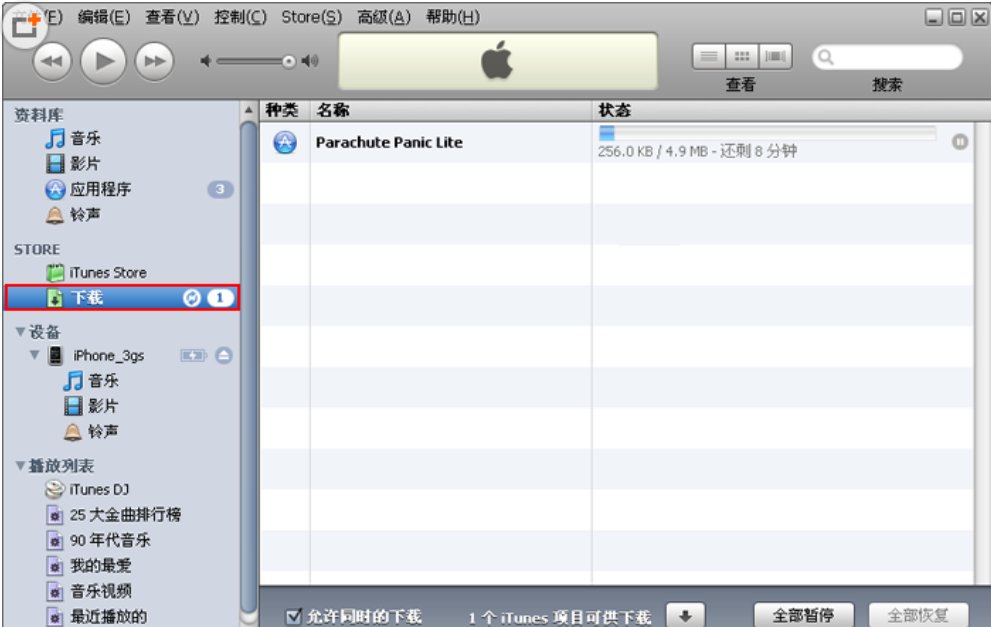Click the fast forward next button
Screen dimensions: 991x627
point(154,61)
